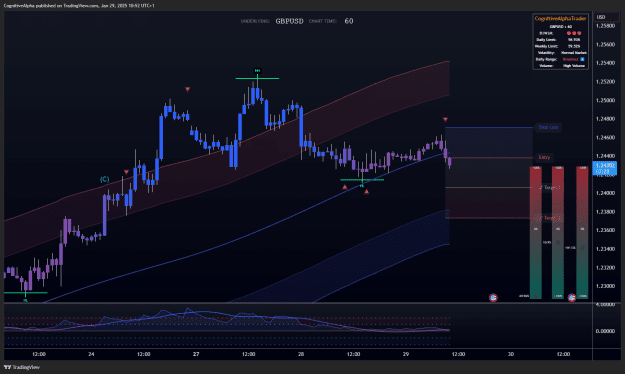Click the Stop Loss label
625x374 pixels.
[548, 127]
